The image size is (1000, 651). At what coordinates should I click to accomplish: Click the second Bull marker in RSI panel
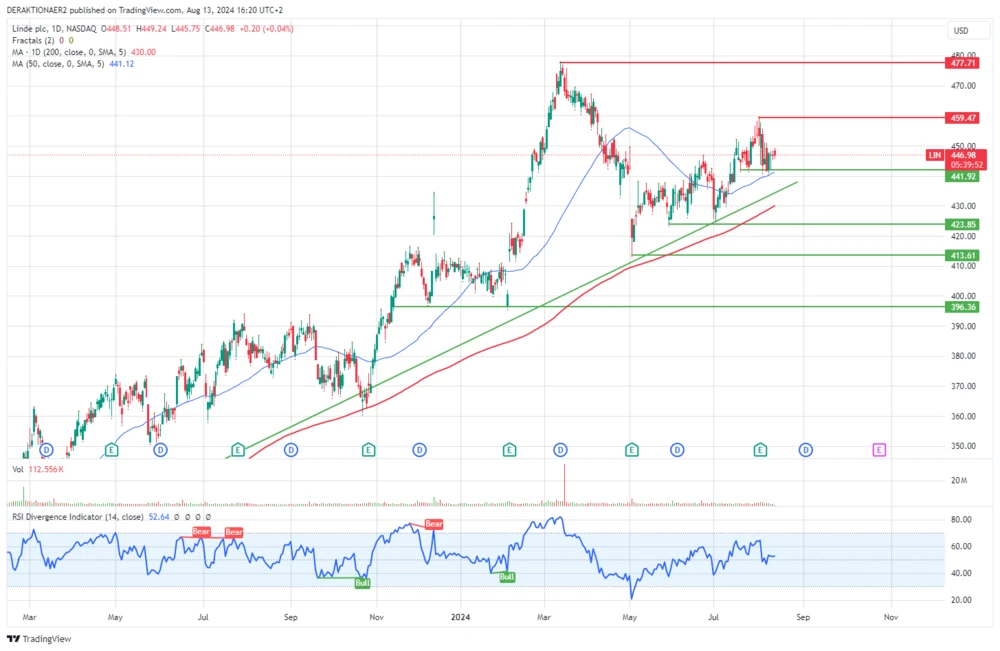(505, 577)
